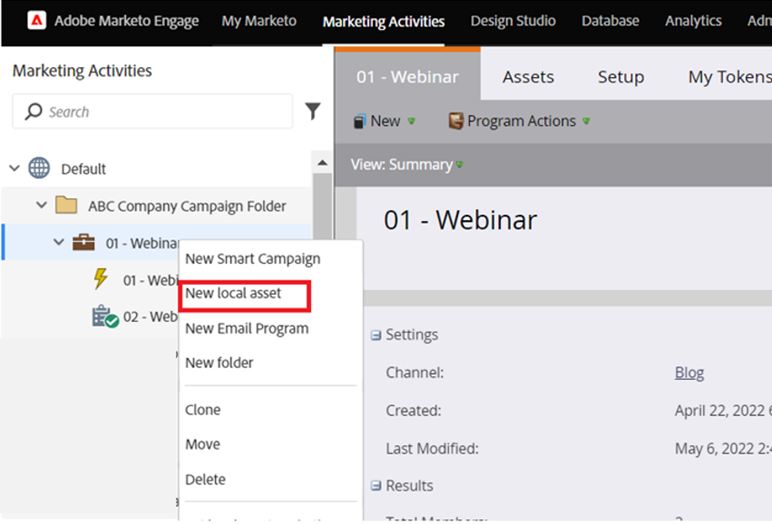Click the 01 - Webinar briefcase program icon
772x524 pixels.
click(x=84, y=242)
